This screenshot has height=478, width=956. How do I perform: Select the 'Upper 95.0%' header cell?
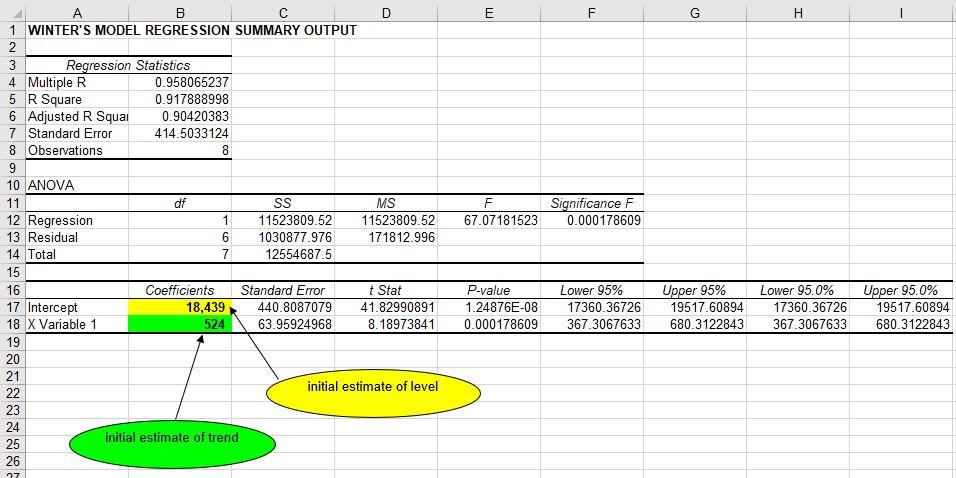coord(901,290)
